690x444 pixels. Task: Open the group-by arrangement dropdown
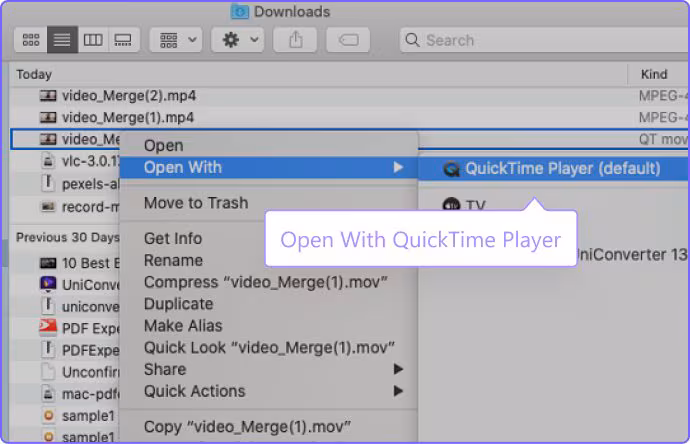[x=176, y=40]
